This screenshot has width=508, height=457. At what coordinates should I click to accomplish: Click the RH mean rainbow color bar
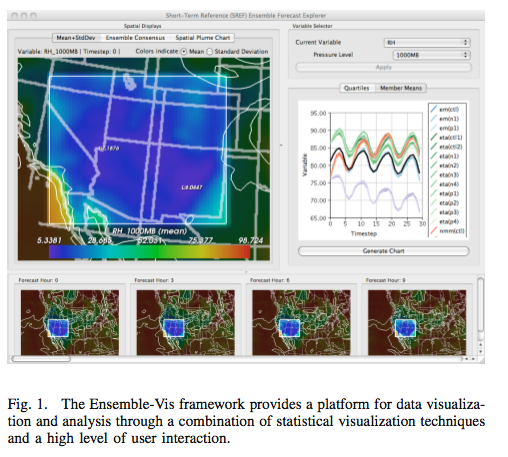pos(149,252)
